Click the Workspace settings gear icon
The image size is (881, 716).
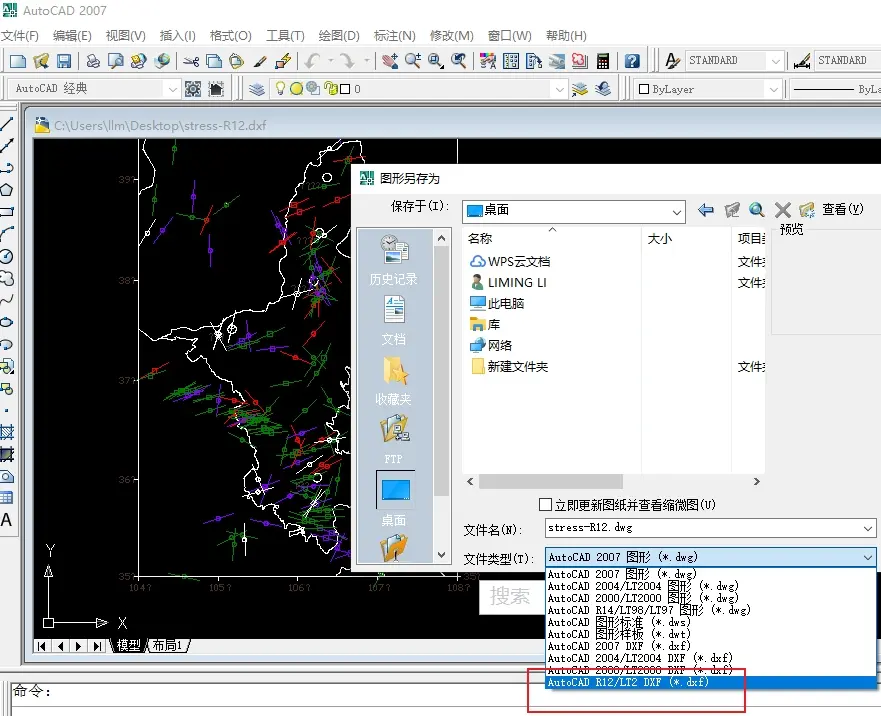click(x=193, y=89)
